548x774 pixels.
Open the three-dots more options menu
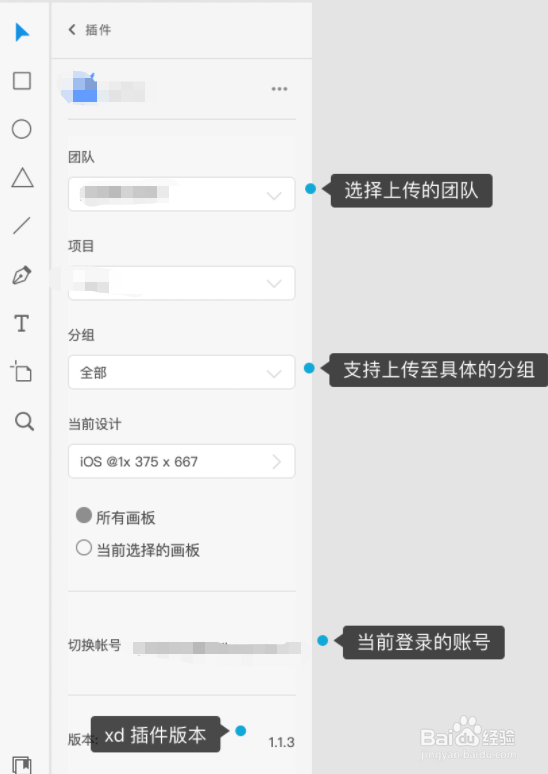click(x=279, y=89)
